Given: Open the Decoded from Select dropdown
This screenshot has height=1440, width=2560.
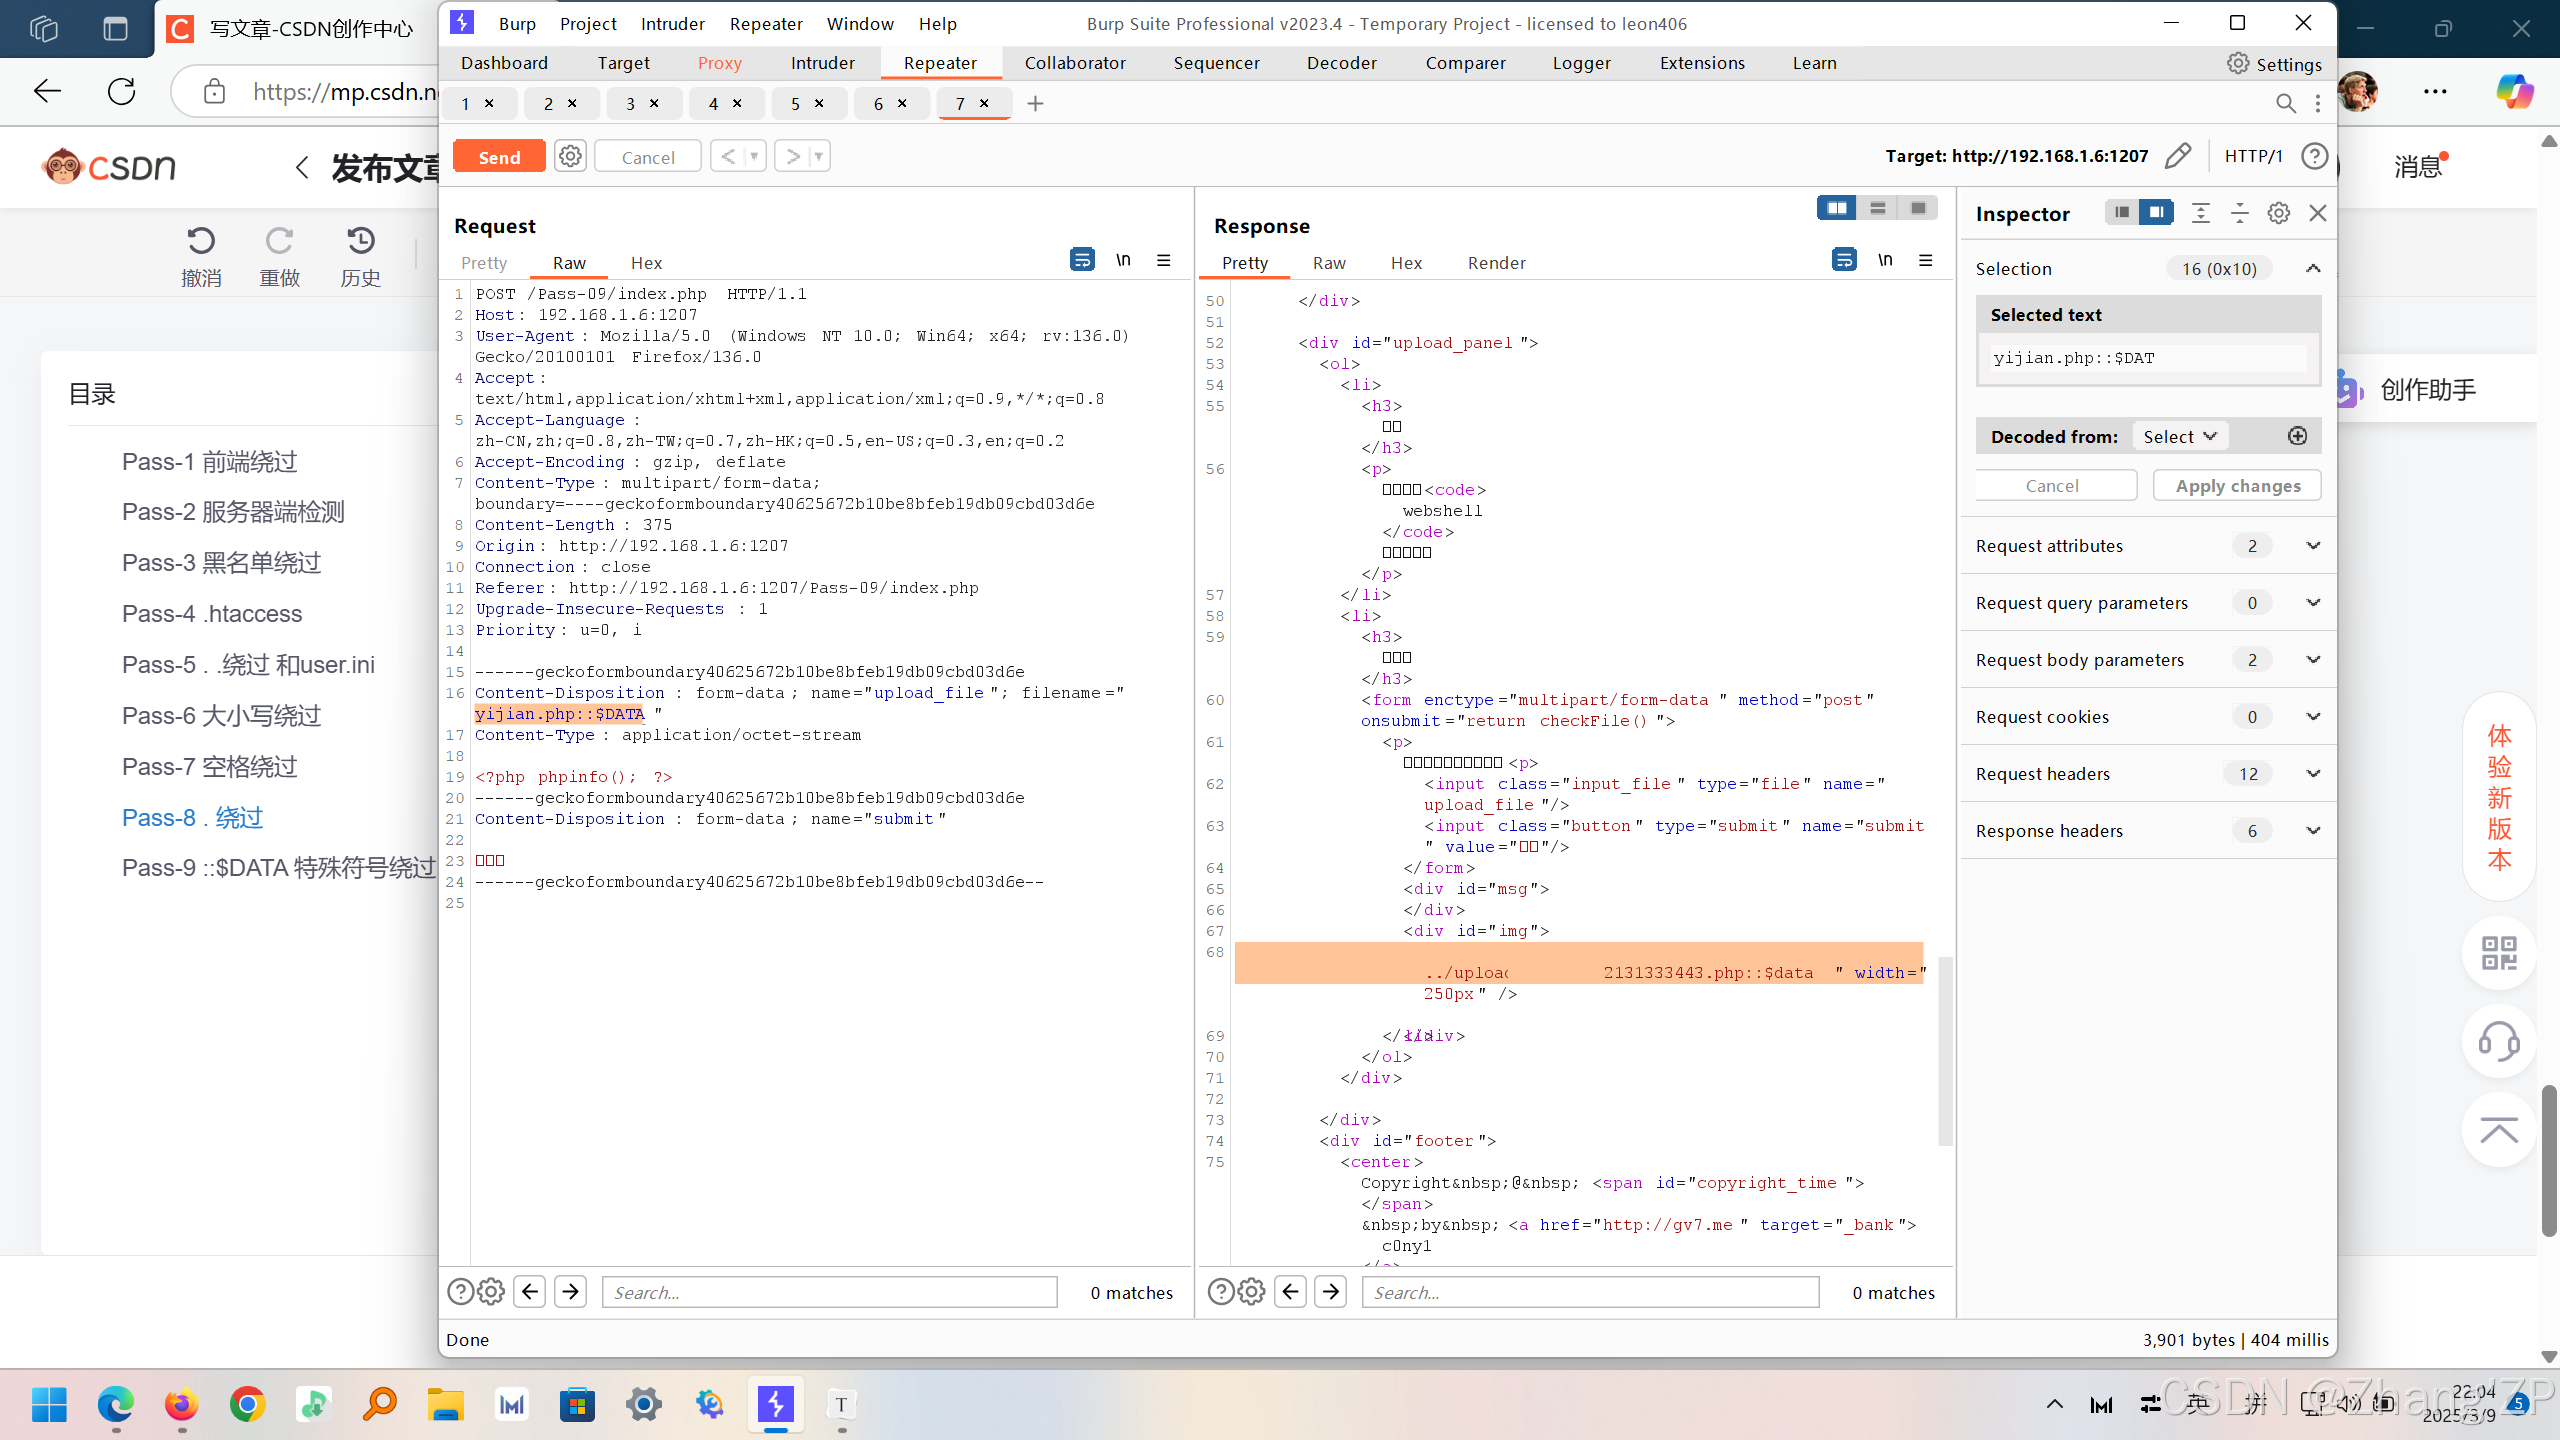Looking at the screenshot, I should (x=2179, y=436).
